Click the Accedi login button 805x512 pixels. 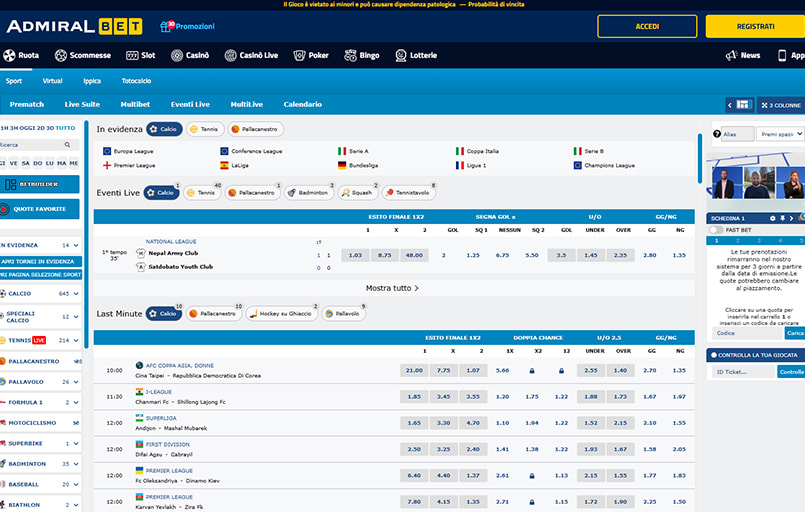click(x=647, y=26)
